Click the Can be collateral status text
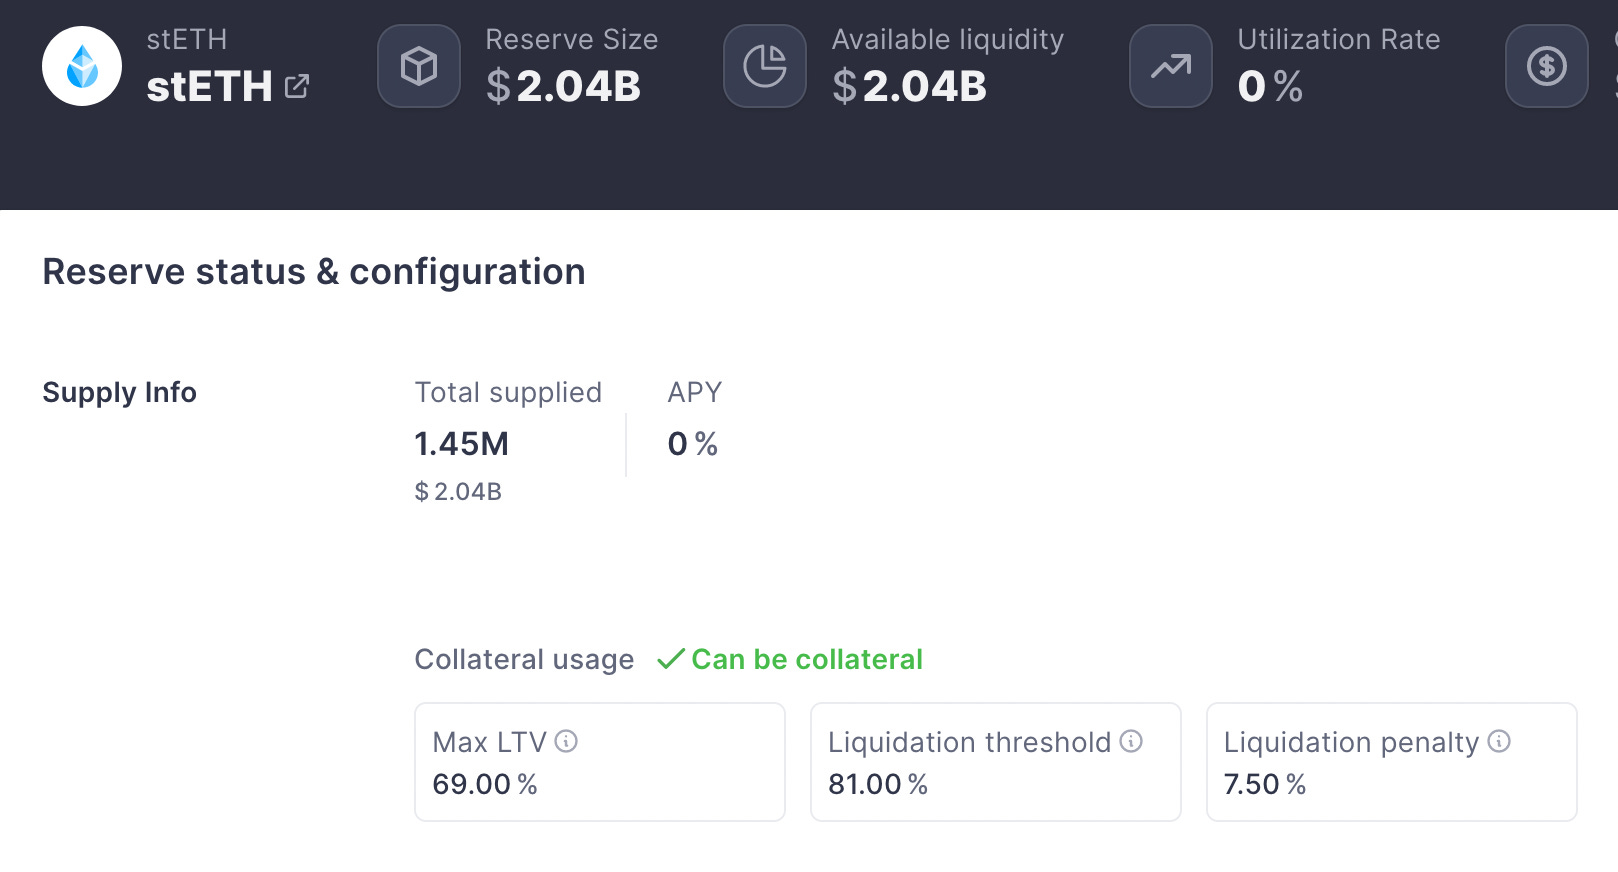Image resolution: width=1618 pixels, height=872 pixels. click(807, 659)
